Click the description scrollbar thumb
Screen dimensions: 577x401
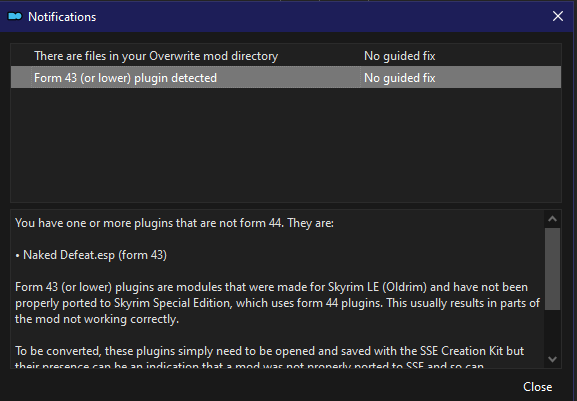pyautogui.click(x=552, y=269)
